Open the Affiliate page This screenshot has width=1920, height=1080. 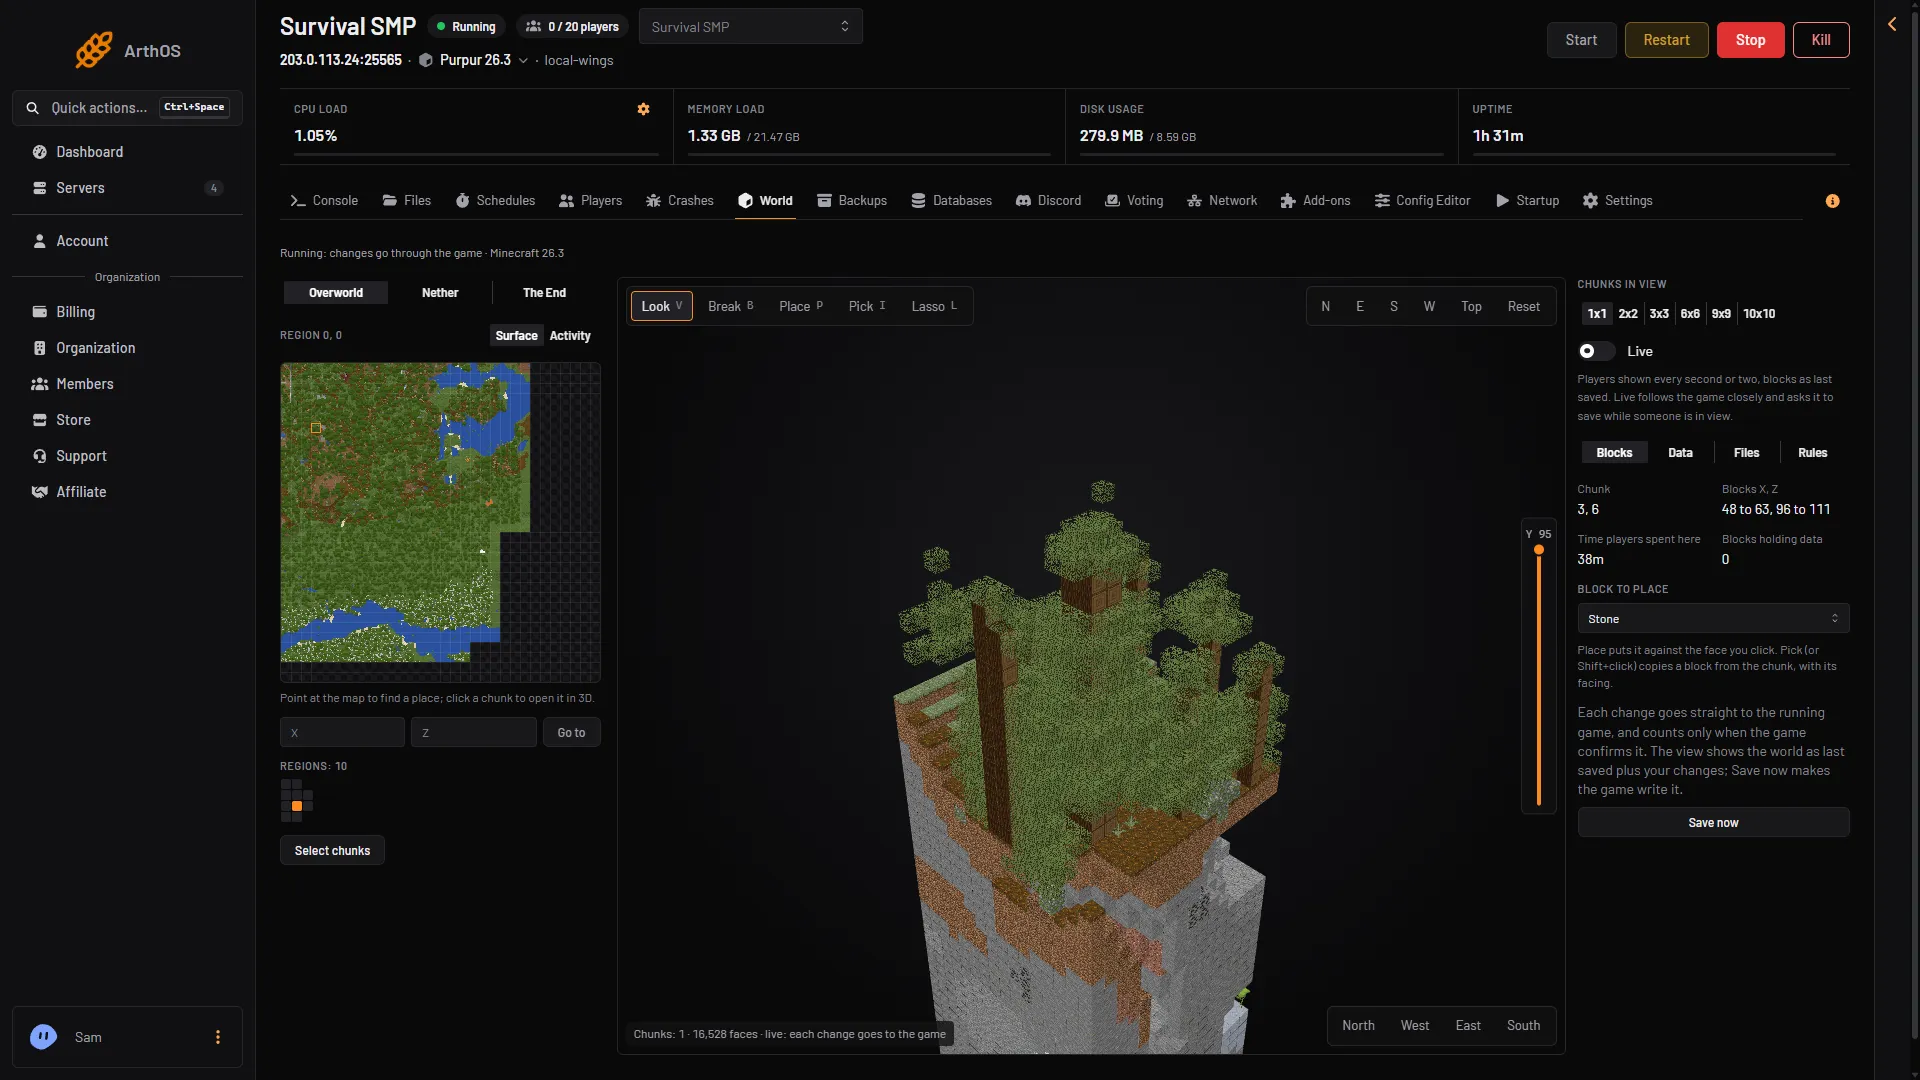coord(127,492)
